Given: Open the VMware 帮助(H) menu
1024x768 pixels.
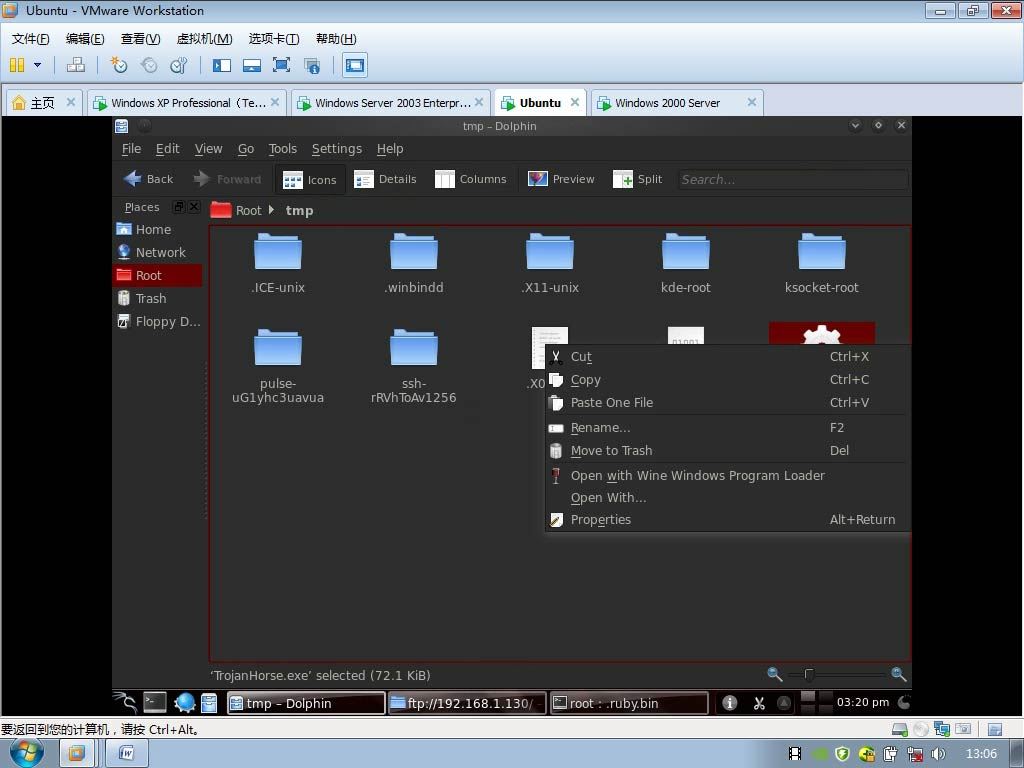Looking at the screenshot, I should 336,39.
